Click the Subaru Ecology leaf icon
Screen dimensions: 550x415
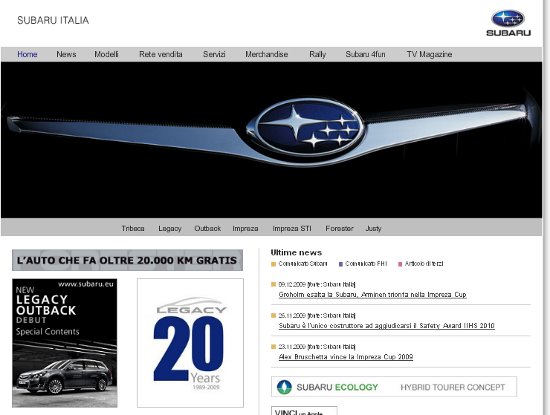284,387
